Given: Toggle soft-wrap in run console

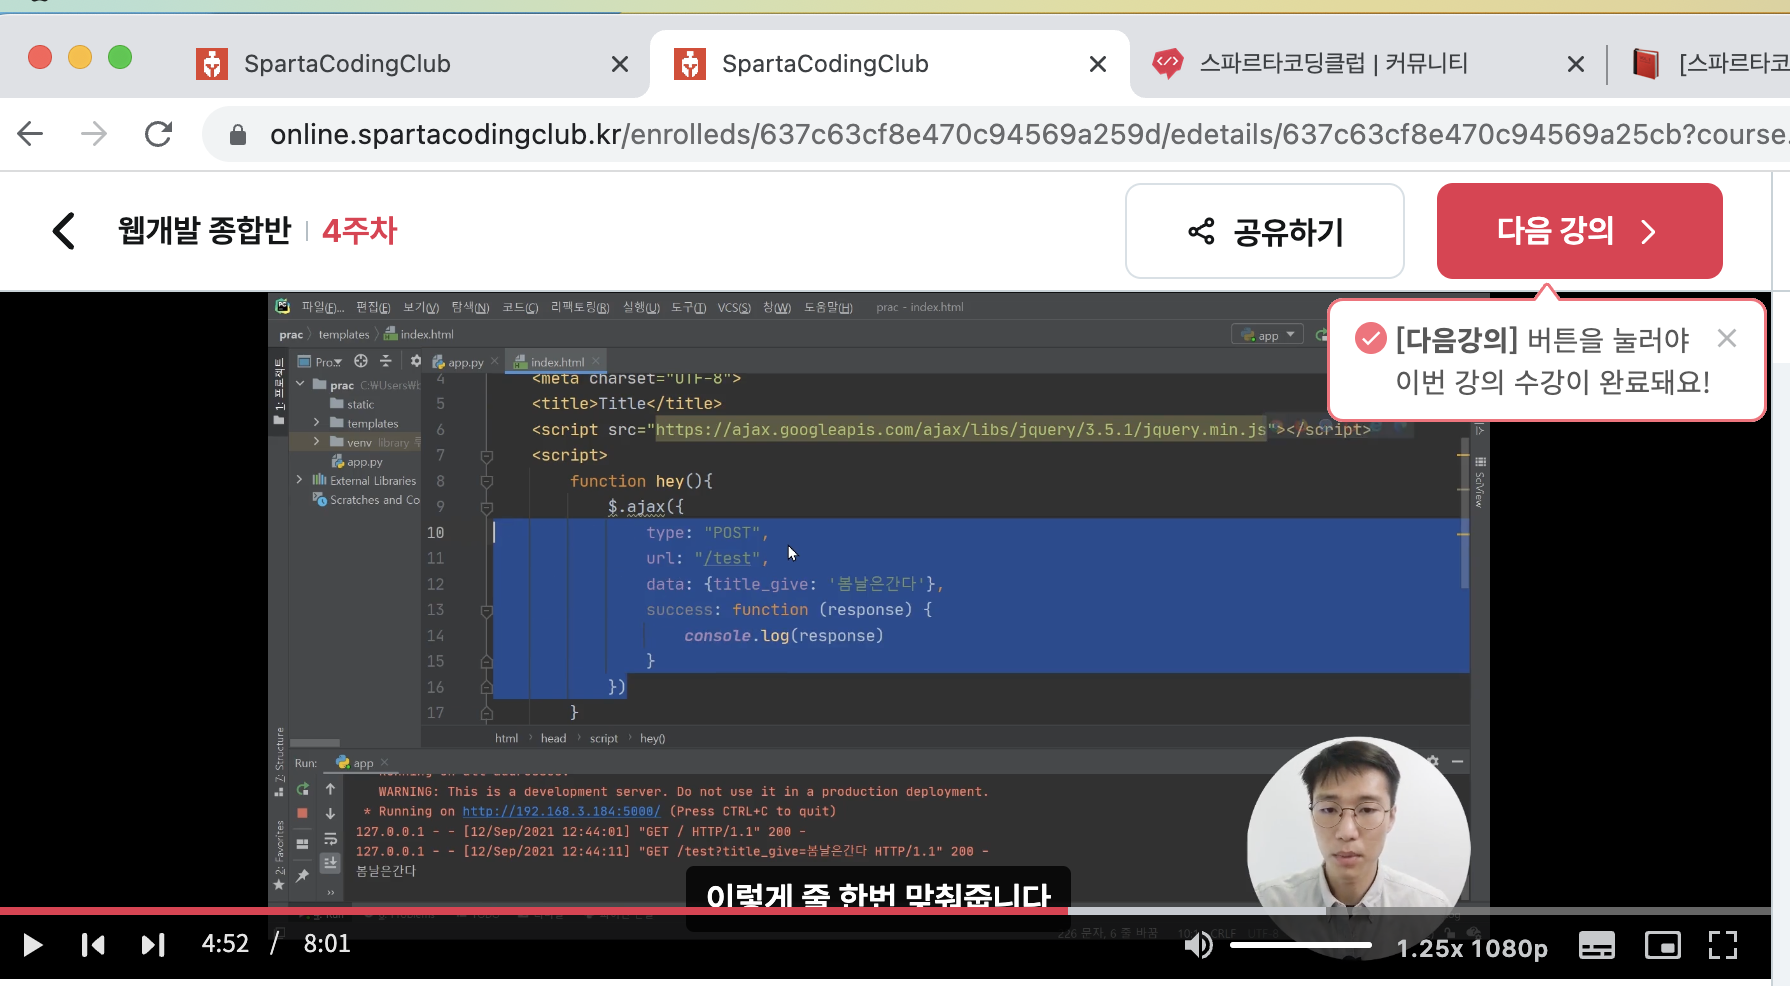Looking at the screenshot, I should [330, 839].
